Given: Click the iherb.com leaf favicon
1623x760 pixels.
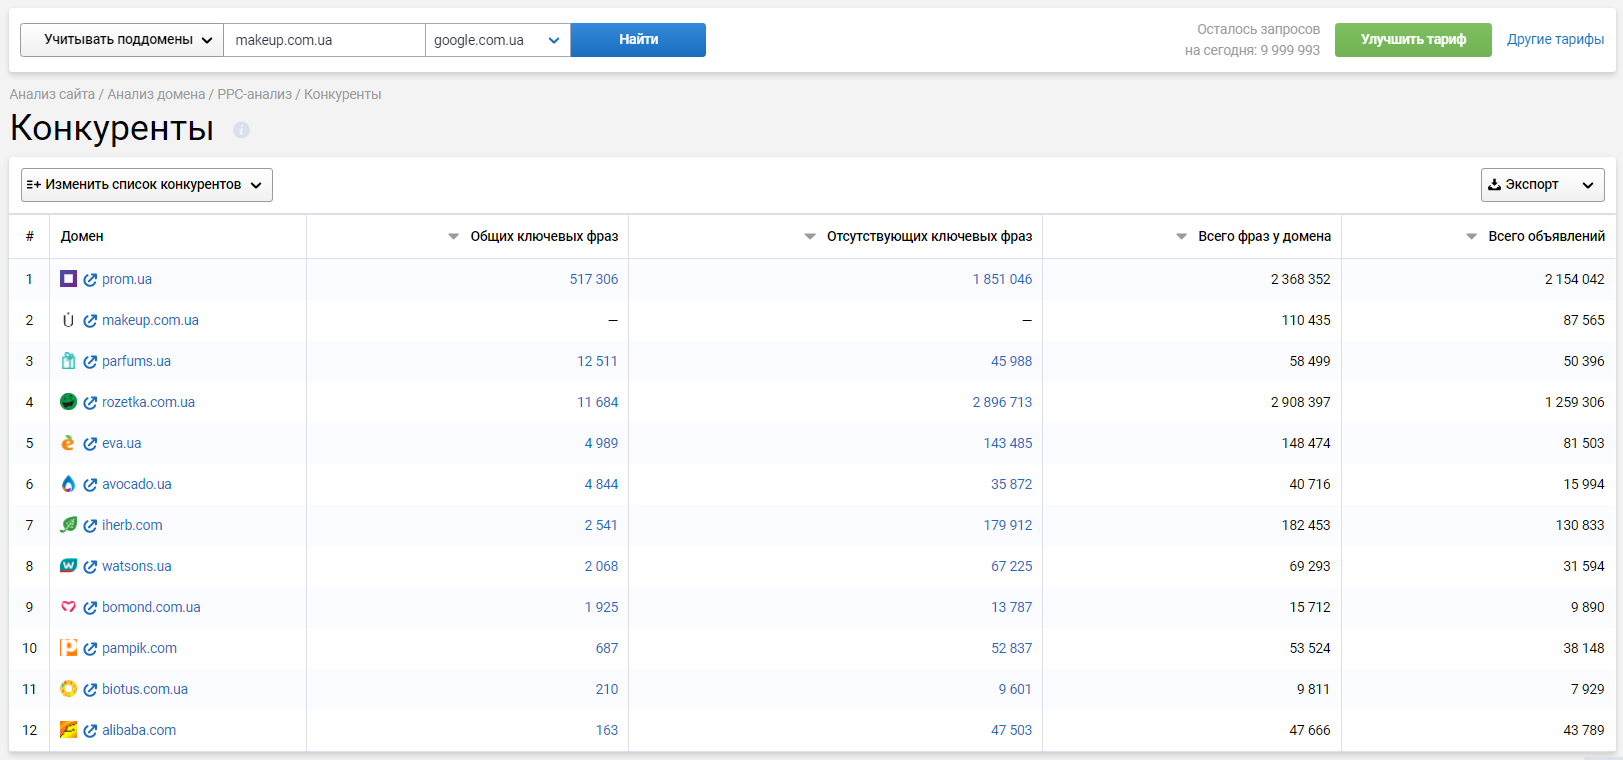Looking at the screenshot, I should click(x=68, y=524).
